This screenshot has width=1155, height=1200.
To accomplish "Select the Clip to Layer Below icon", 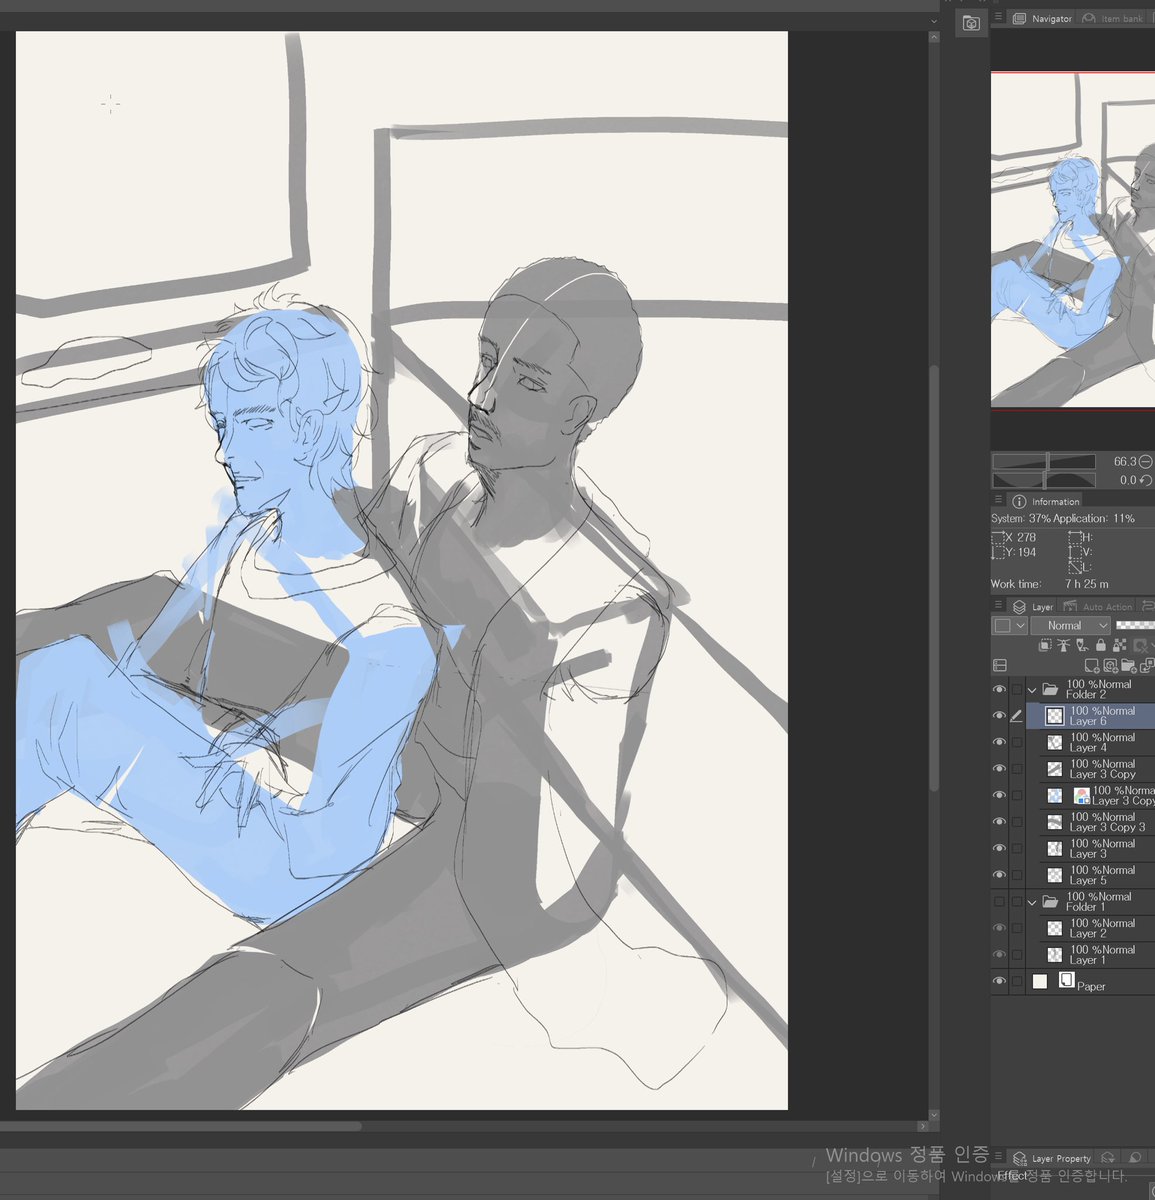I will tap(1045, 645).
